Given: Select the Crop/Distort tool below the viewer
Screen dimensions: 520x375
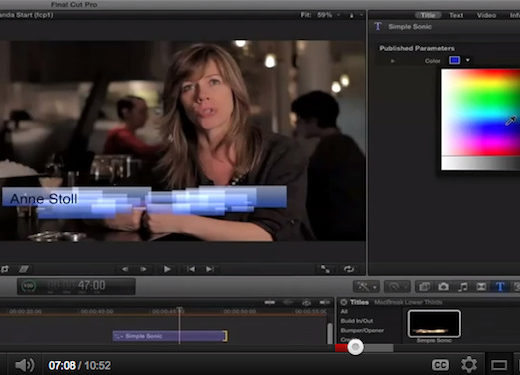Looking at the screenshot, I should [24, 269].
